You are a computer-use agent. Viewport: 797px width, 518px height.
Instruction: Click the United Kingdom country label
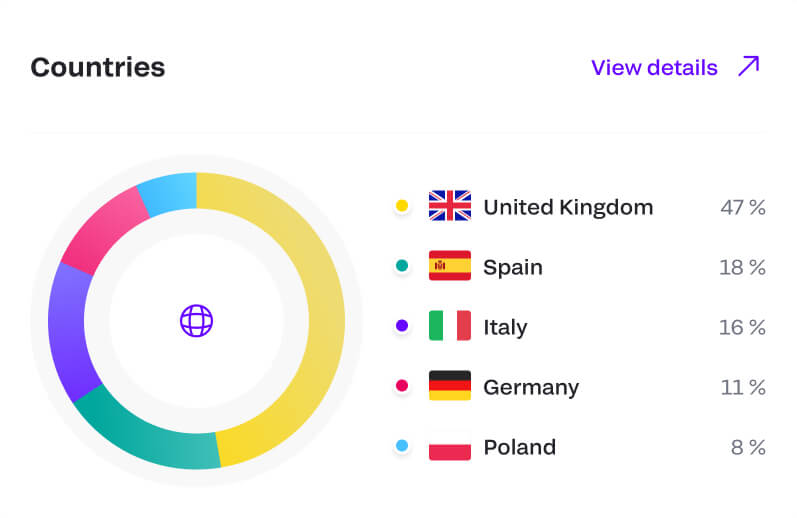point(567,207)
